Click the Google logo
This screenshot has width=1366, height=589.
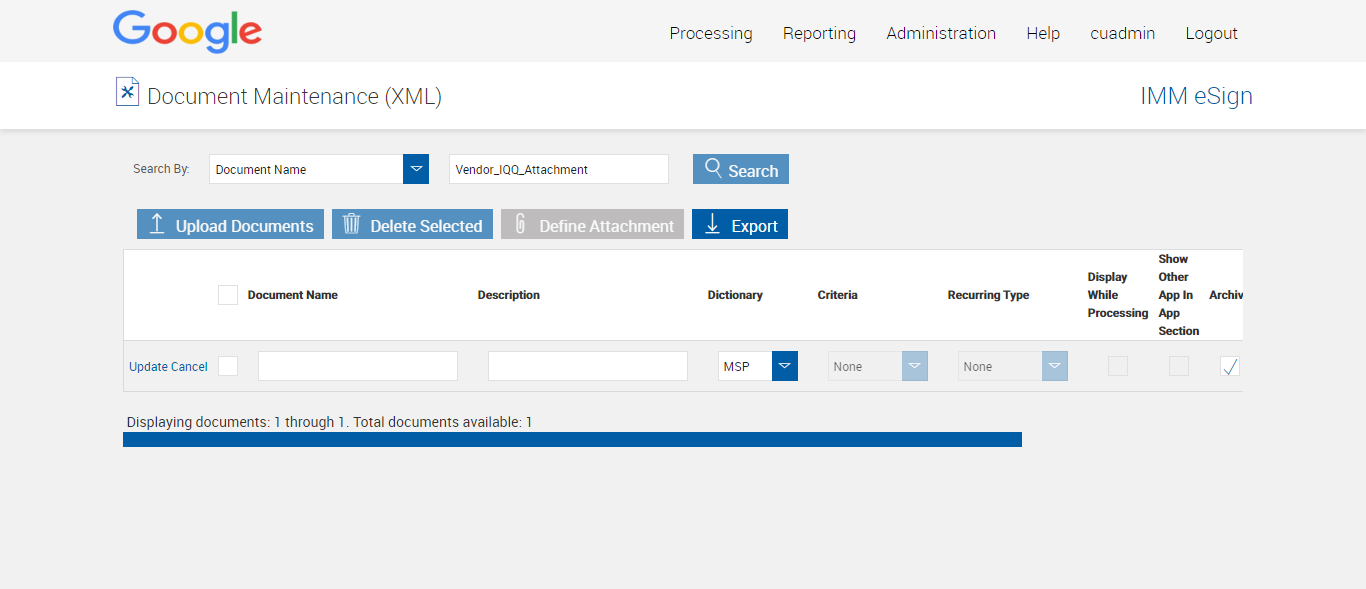pyautogui.click(x=187, y=32)
